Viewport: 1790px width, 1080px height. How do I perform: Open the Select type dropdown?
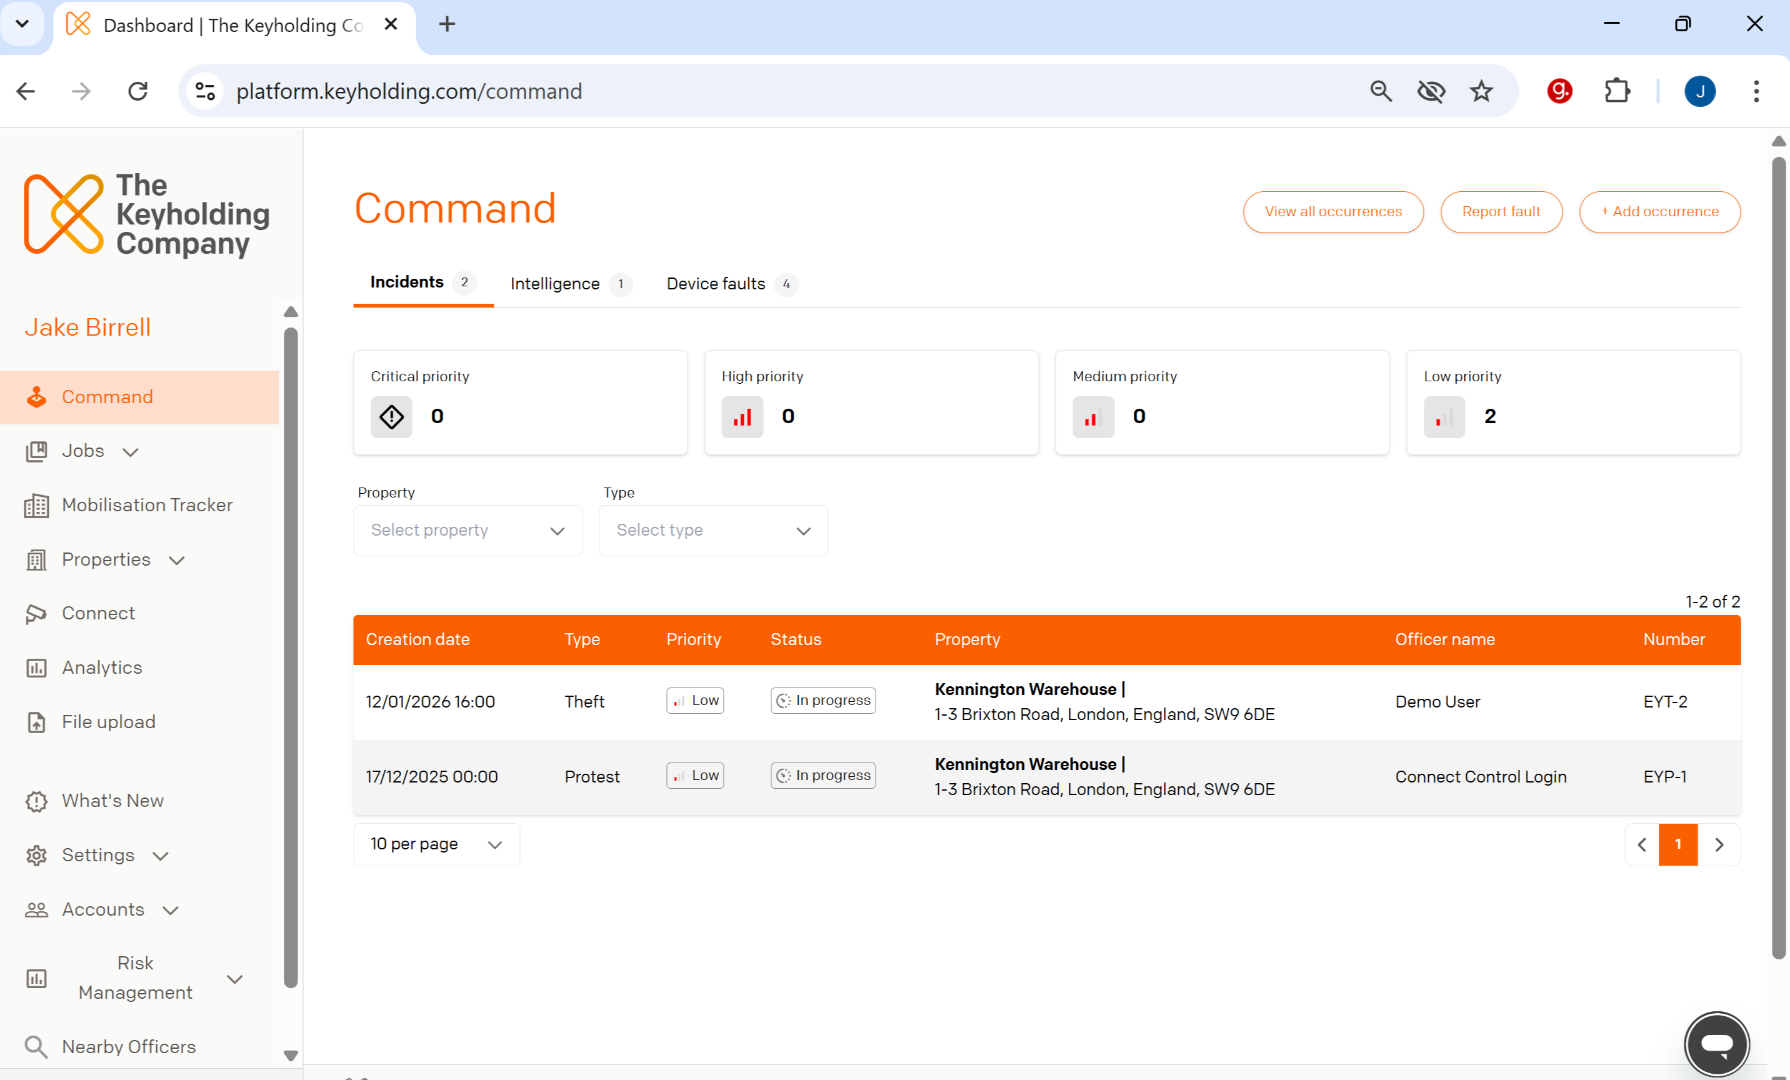[x=713, y=531]
